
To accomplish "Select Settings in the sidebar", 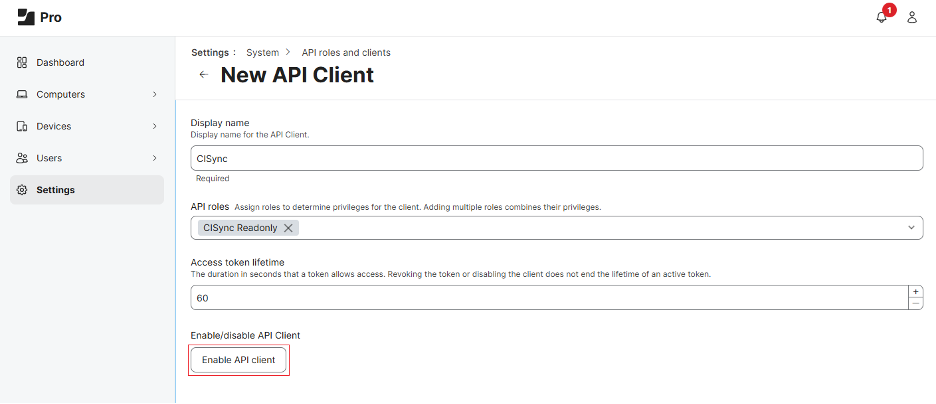I will [87, 190].
